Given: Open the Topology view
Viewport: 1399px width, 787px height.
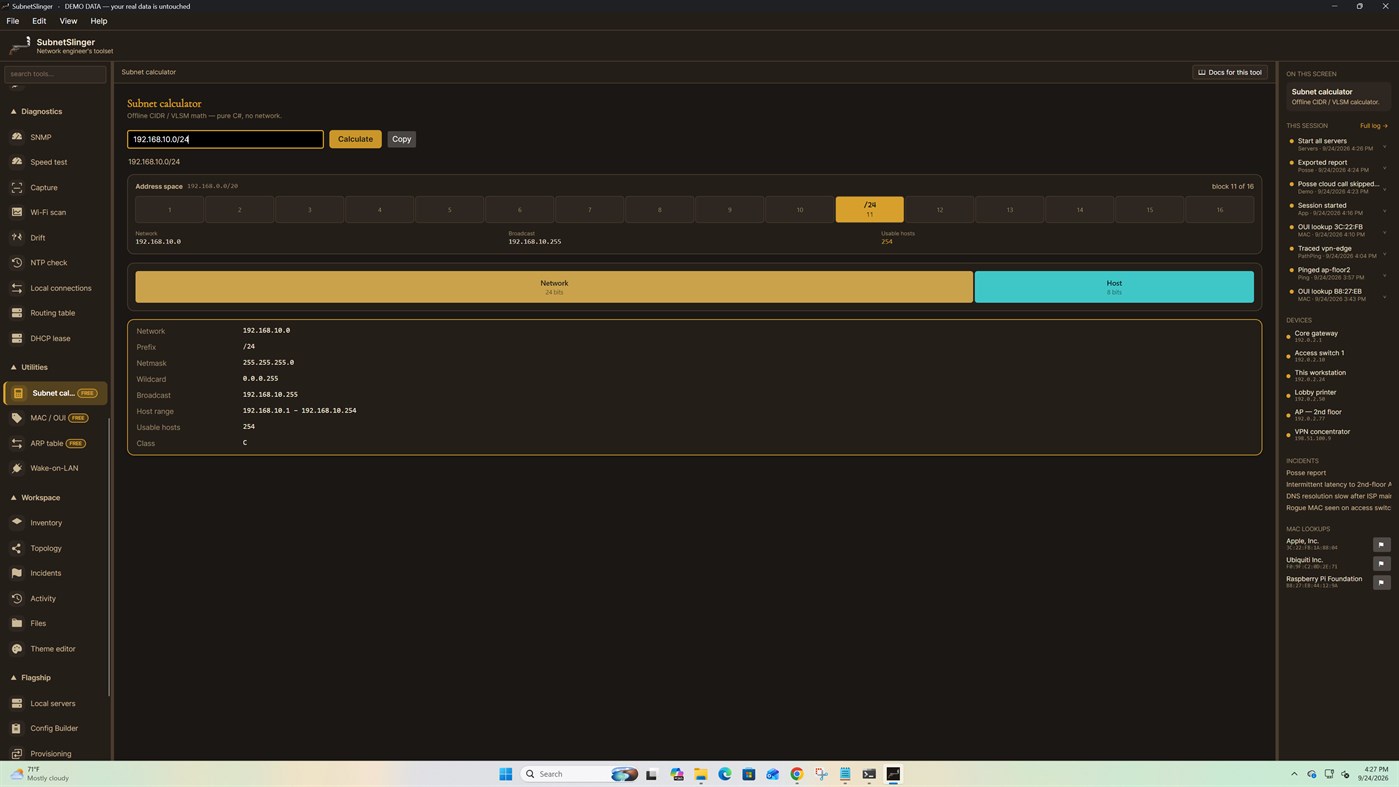Looking at the screenshot, I should [x=55, y=548].
